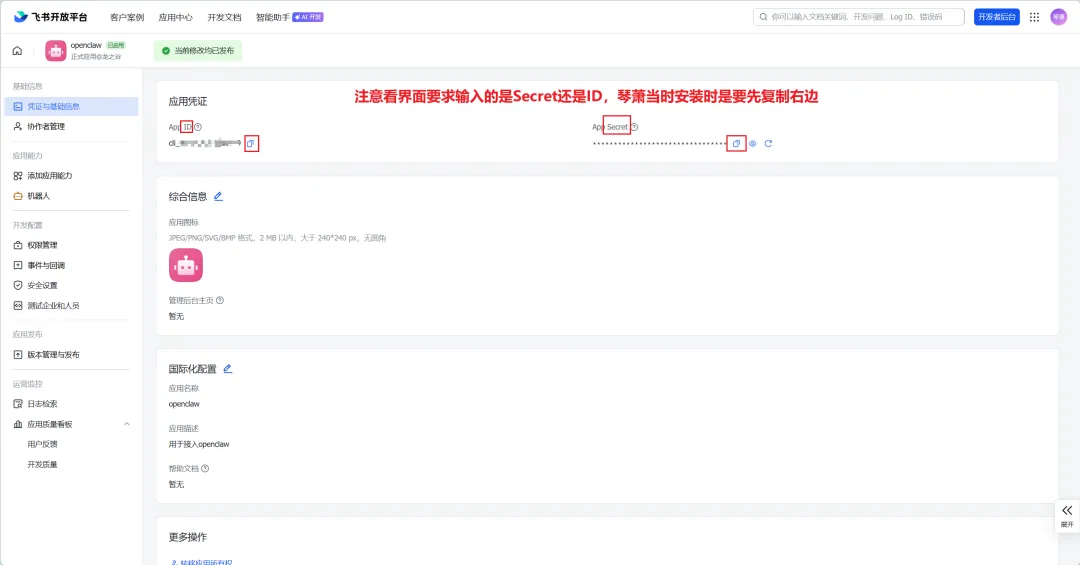The height and width of the screenshot is (565, 1080).
Task: Click the masked App Secret dots
Action: pos(660,143)
